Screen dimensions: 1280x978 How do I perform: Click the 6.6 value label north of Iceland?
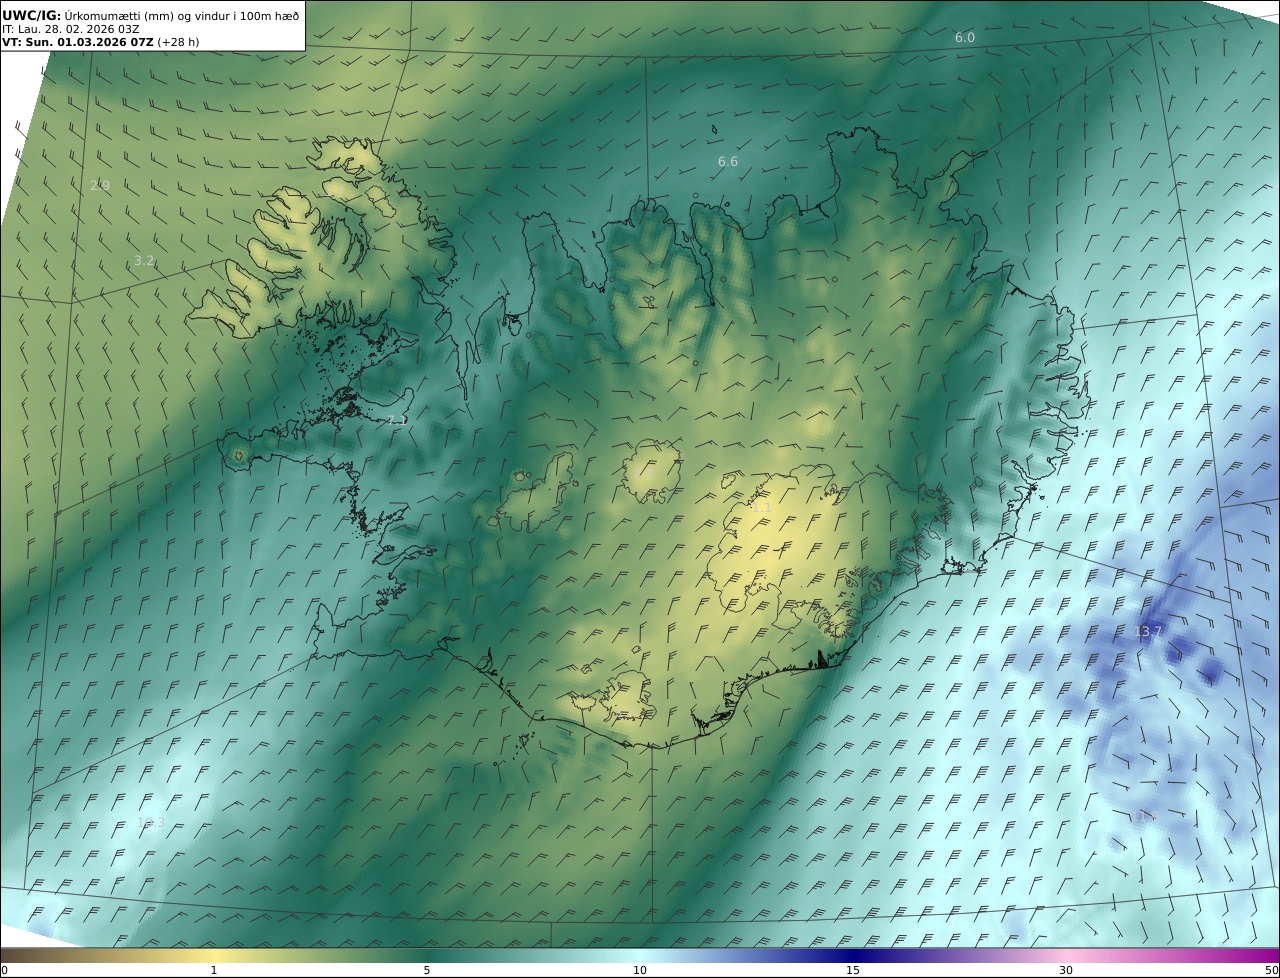click(728, 161)
